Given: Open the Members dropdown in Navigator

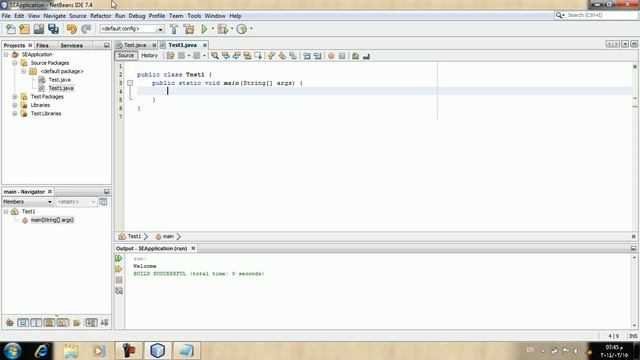Looking at the screenshot, I should coord(27,202).
